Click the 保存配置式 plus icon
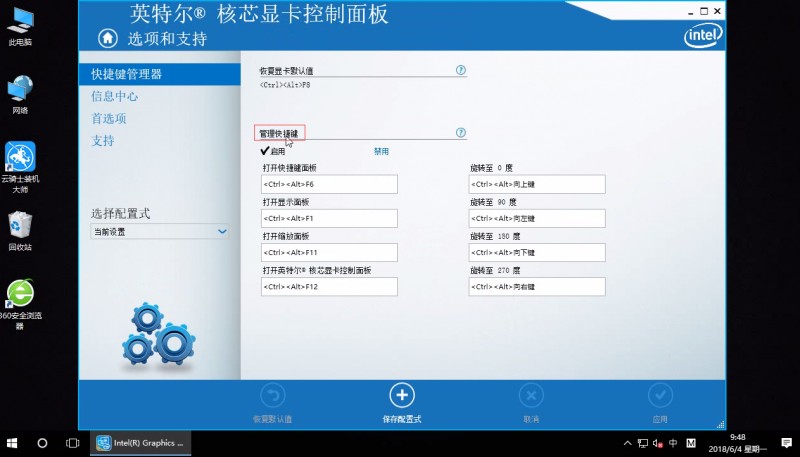This screenshot has width=800, height=457. point(402,395)
